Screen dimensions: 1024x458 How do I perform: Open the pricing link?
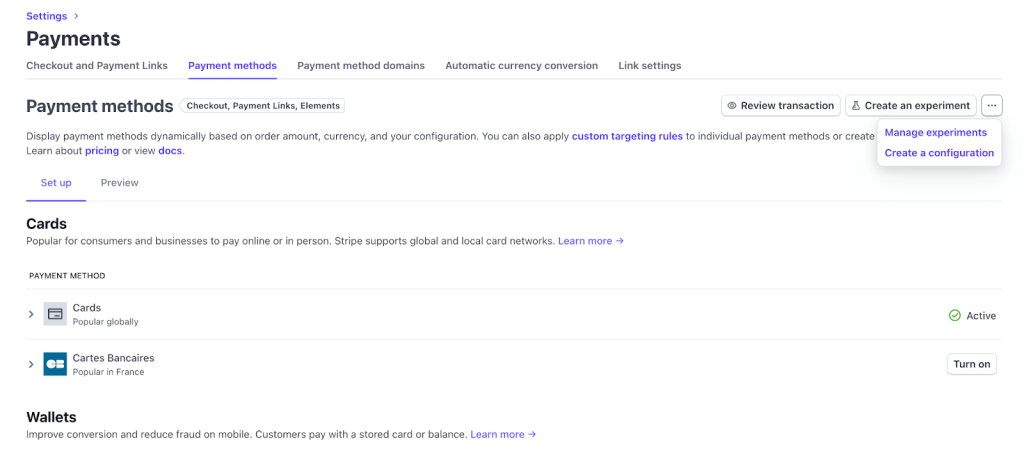102,151
